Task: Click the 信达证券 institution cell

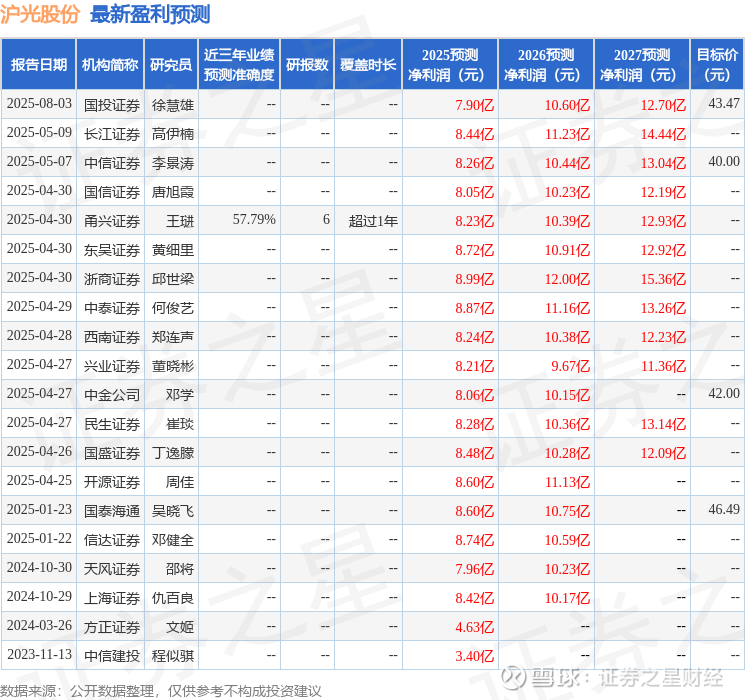Action: point(112,540)
